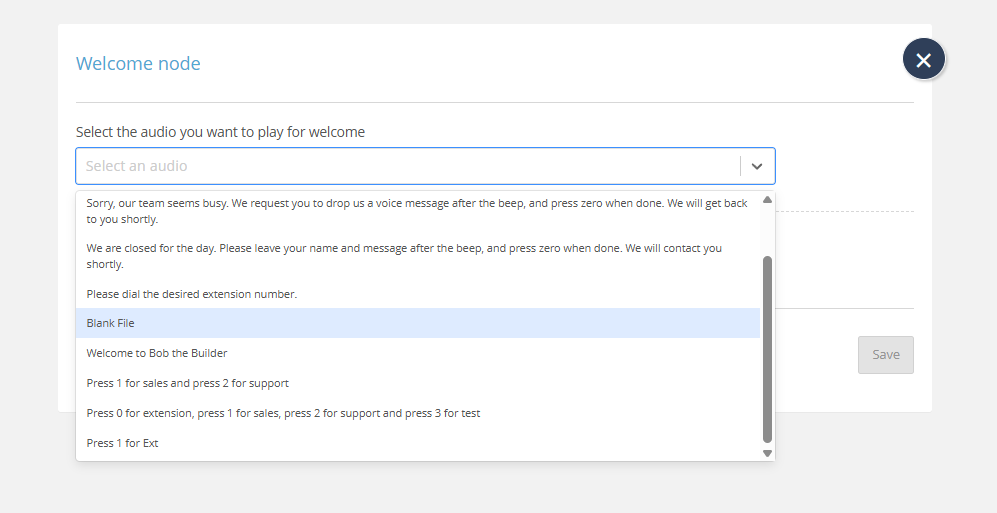Choose 'Welcome to Bob the Builder' audio
The height and width of the screenshot is (513, 997).
click(157, 353)
